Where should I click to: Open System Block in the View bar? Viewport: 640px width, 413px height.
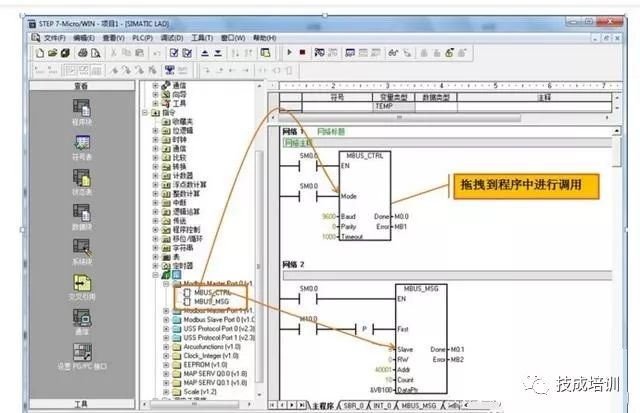coord(82,252)
